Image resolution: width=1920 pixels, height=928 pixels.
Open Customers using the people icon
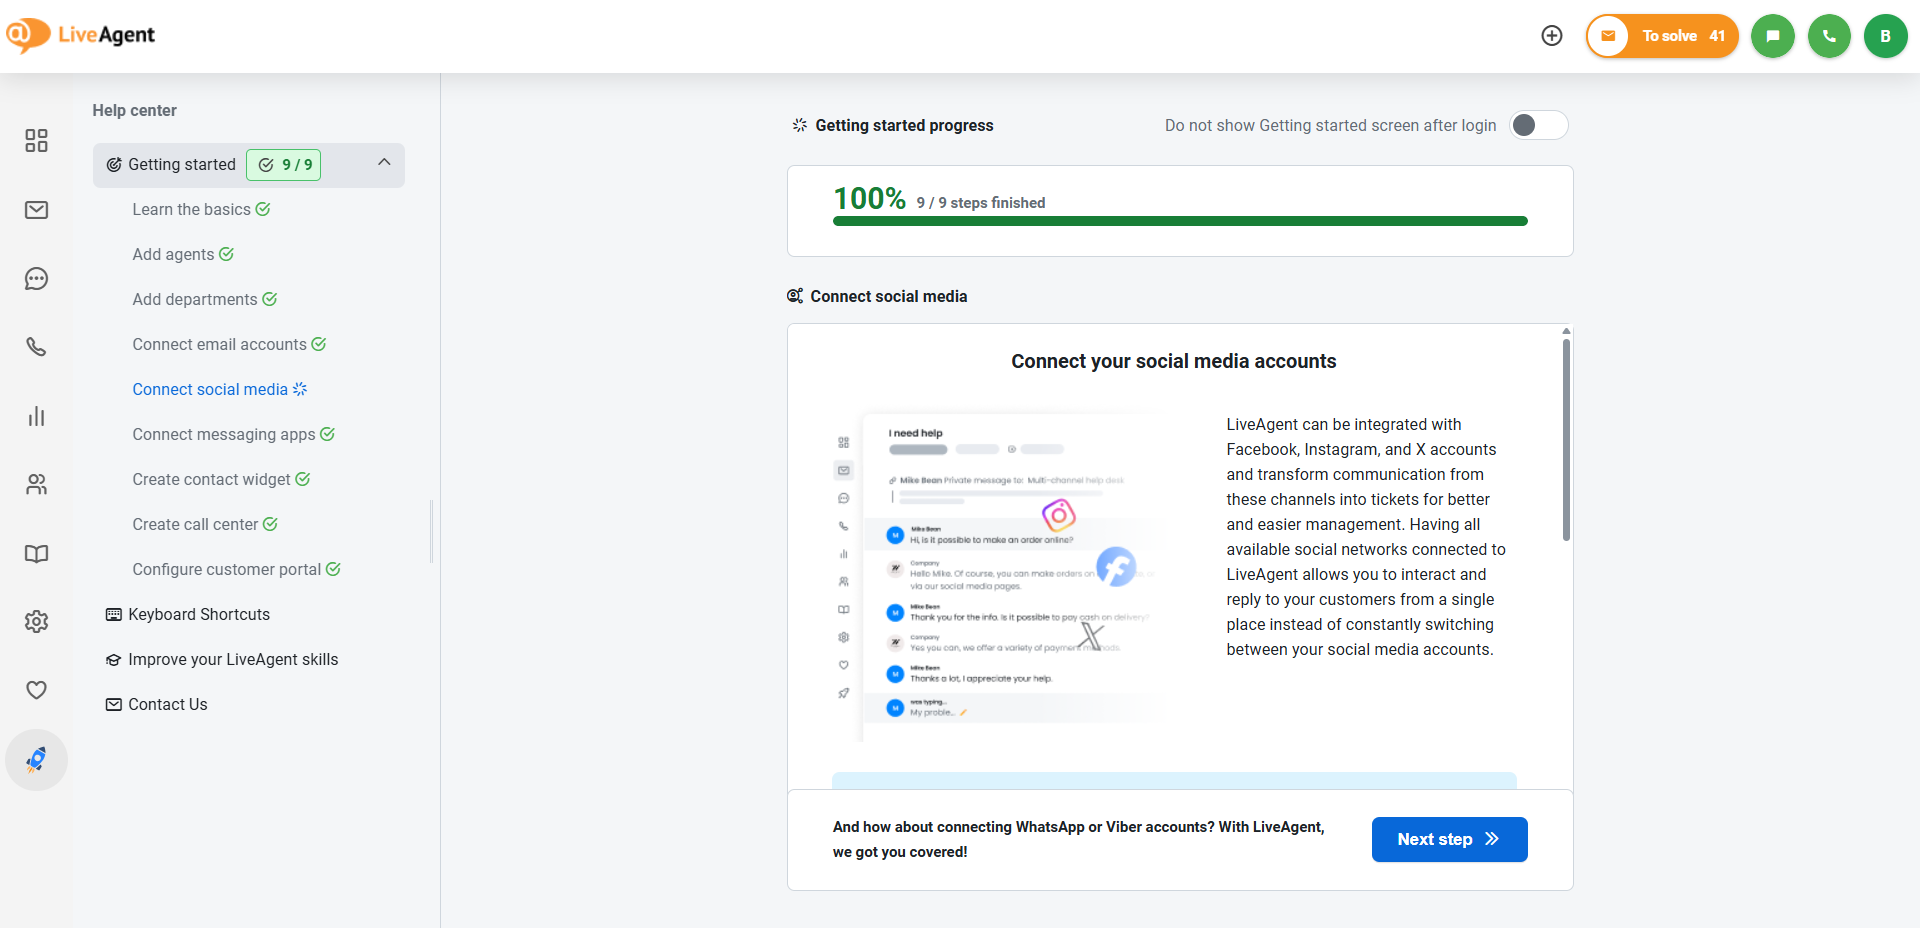coord(36,484)
